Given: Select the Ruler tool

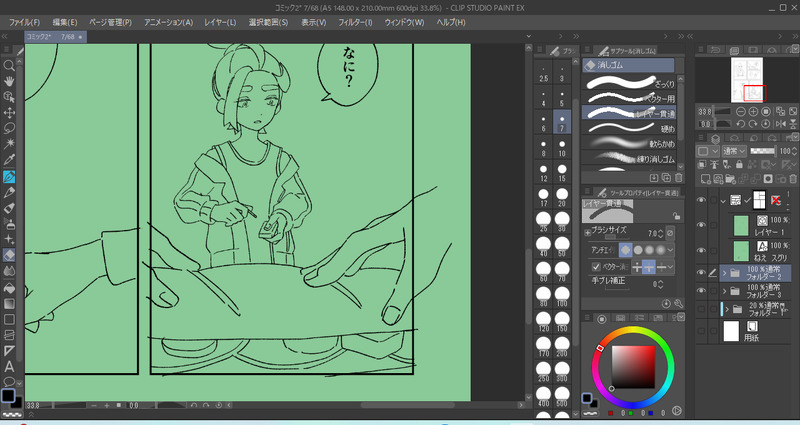Looking at the screenshot, I should (x=9, y=351).
